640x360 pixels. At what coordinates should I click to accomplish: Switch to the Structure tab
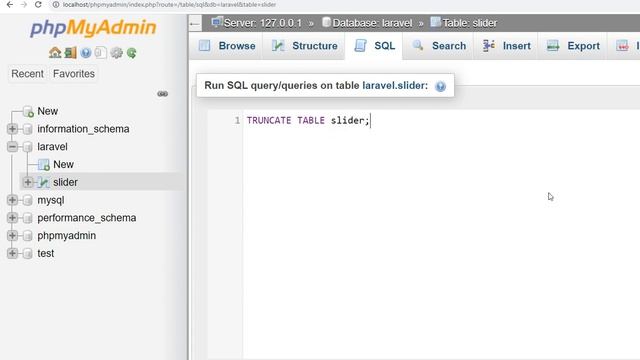tap(304, 46)
